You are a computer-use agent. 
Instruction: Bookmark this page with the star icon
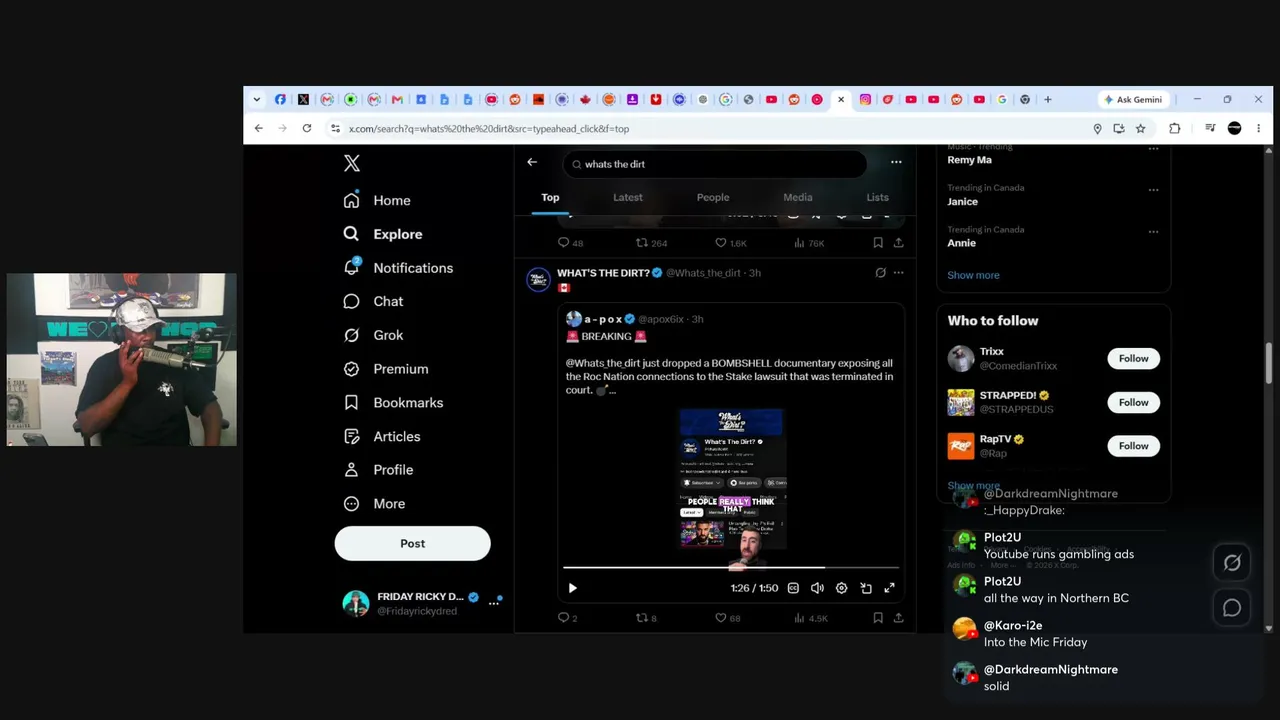[x=1140, y=128]
